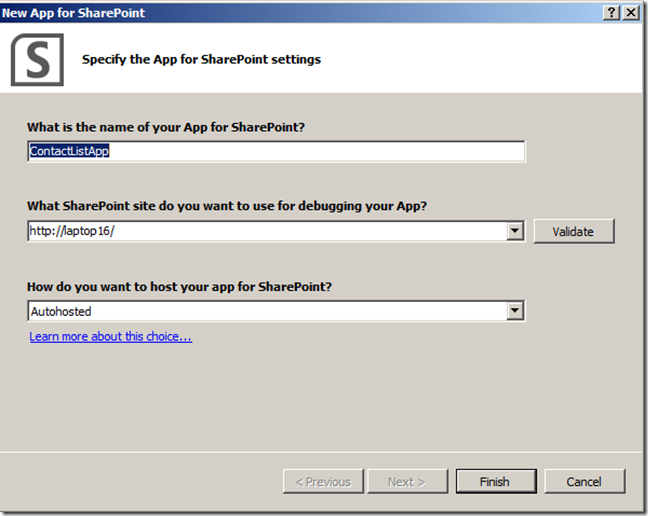Open Learn more about this choice link
Image resolution: width=648 pixels, height=516 pixels.
[110, 336]
